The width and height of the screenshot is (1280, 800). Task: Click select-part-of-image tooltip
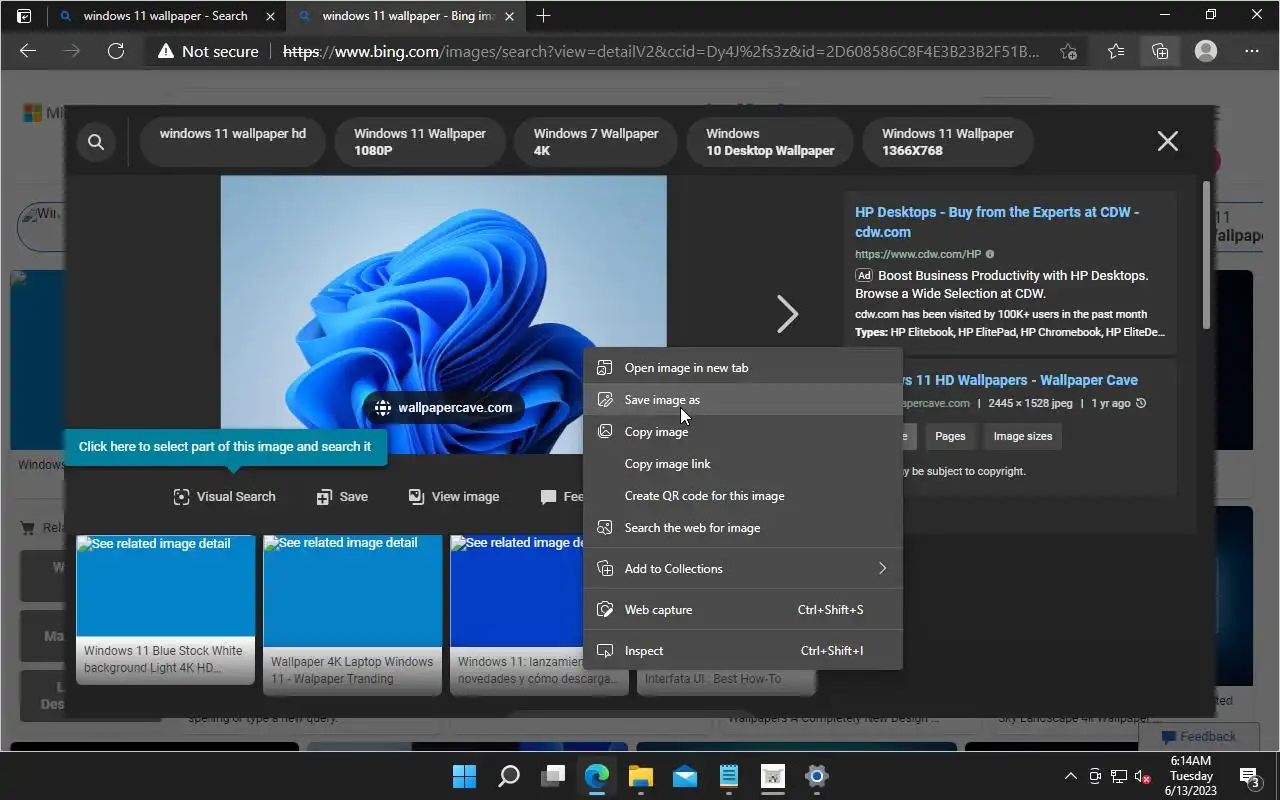click(225, 447)
